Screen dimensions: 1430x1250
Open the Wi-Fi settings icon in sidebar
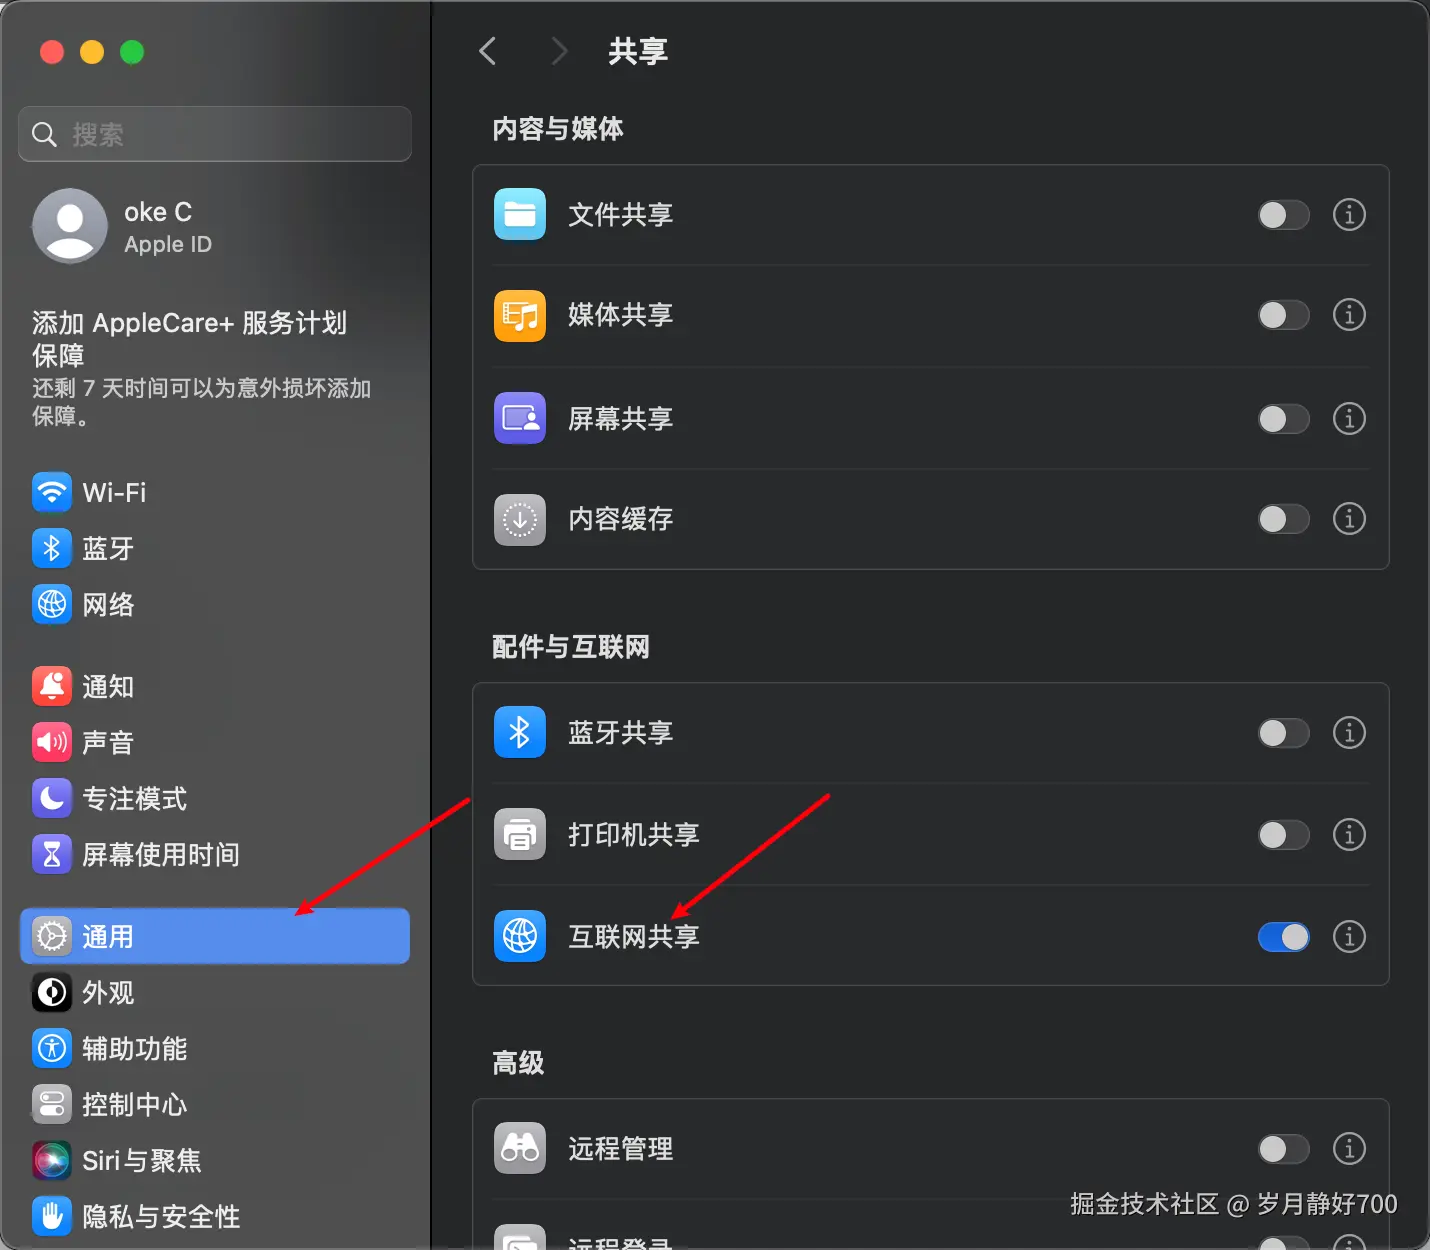pyautogui.click(x=51, y=492)
